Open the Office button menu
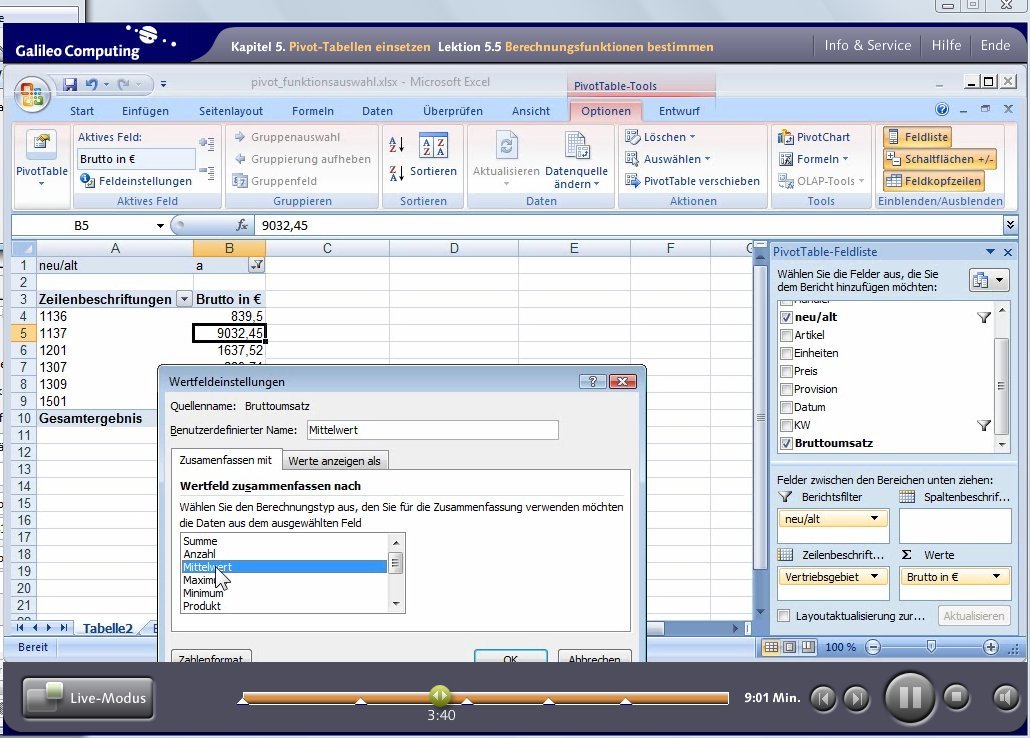 [32, 96]
